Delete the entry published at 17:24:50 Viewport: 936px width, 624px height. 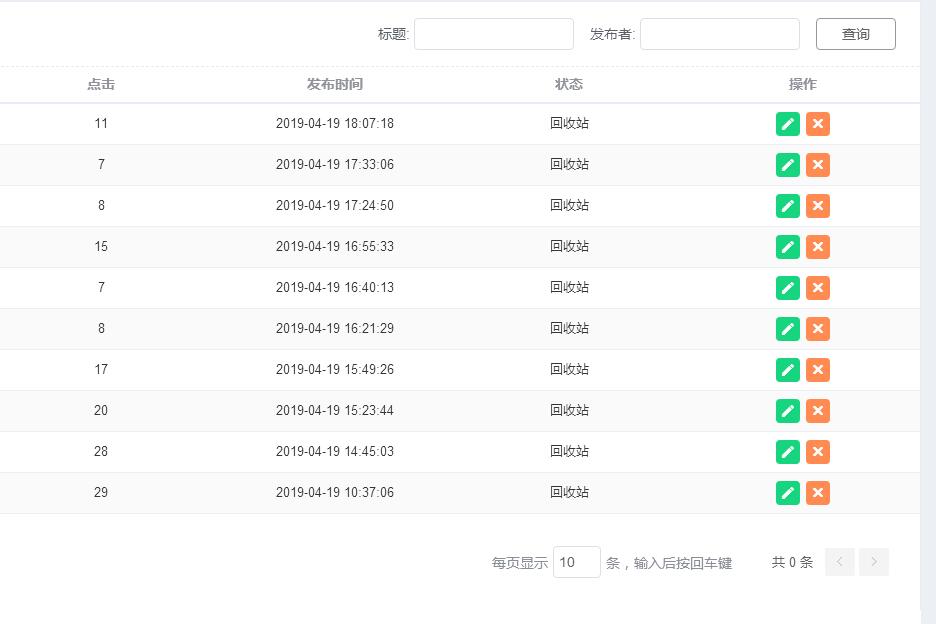coord(818,206)
